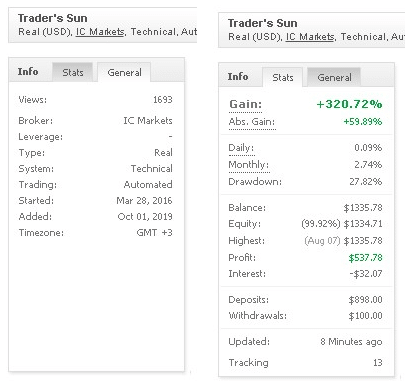
Task: Click the Broker value IC Markets
Action: (x=148, y=120)
